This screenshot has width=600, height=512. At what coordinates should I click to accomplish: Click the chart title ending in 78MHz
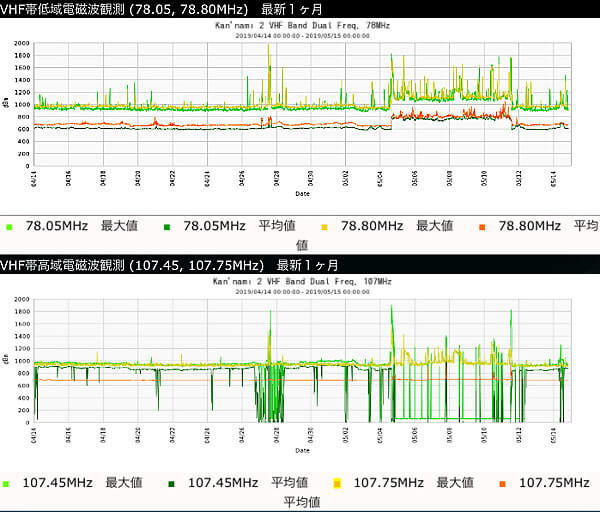click(303, 26)
